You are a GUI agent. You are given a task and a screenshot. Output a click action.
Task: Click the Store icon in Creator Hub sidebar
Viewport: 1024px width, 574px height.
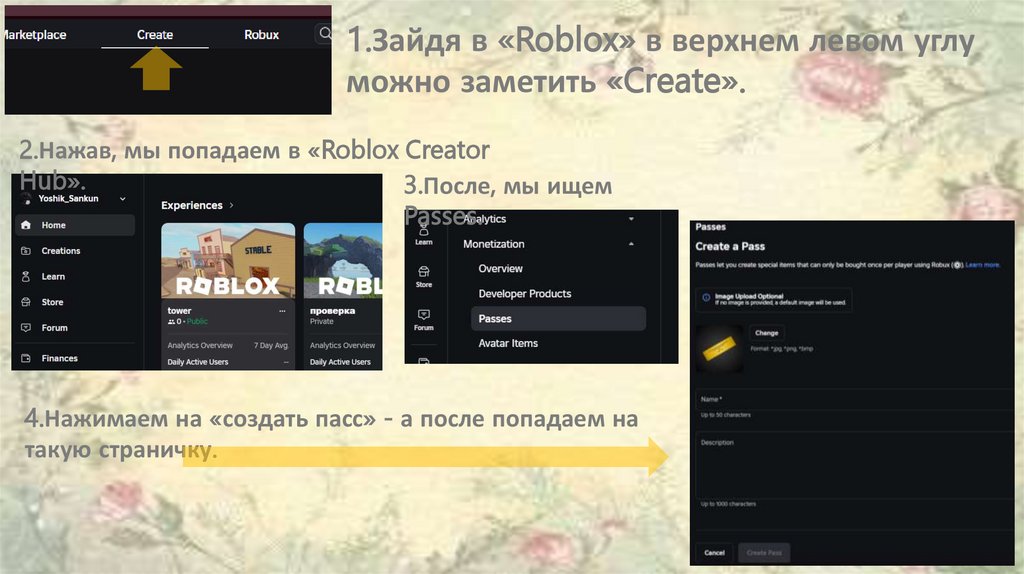click(26, 302)
